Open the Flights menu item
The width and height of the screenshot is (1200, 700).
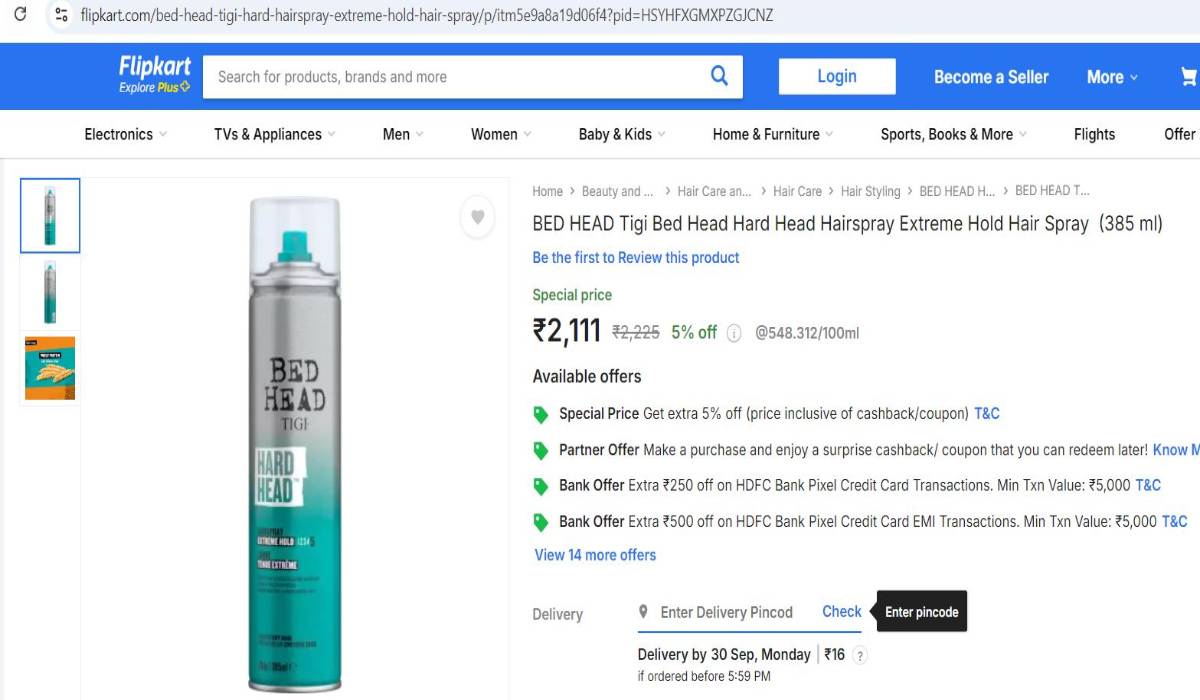pyautogui.click(x=1094, y=134)
